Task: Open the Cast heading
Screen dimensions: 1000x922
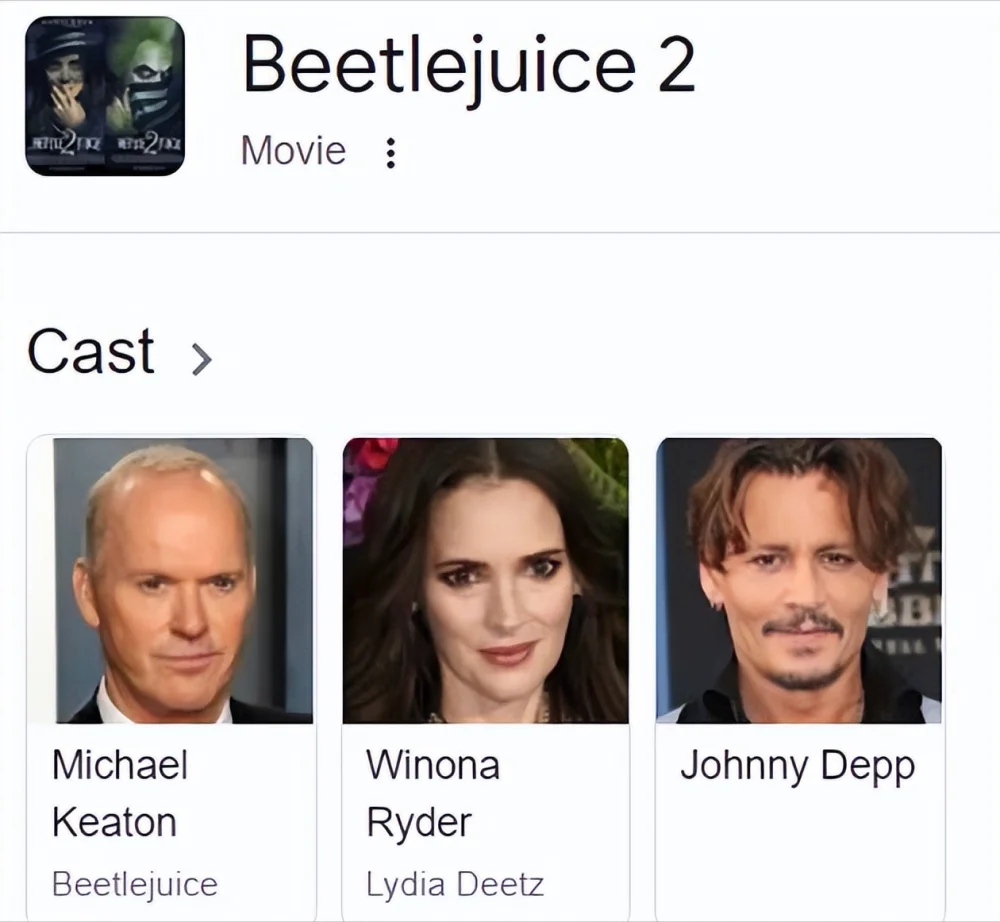Action: point(91,352)
